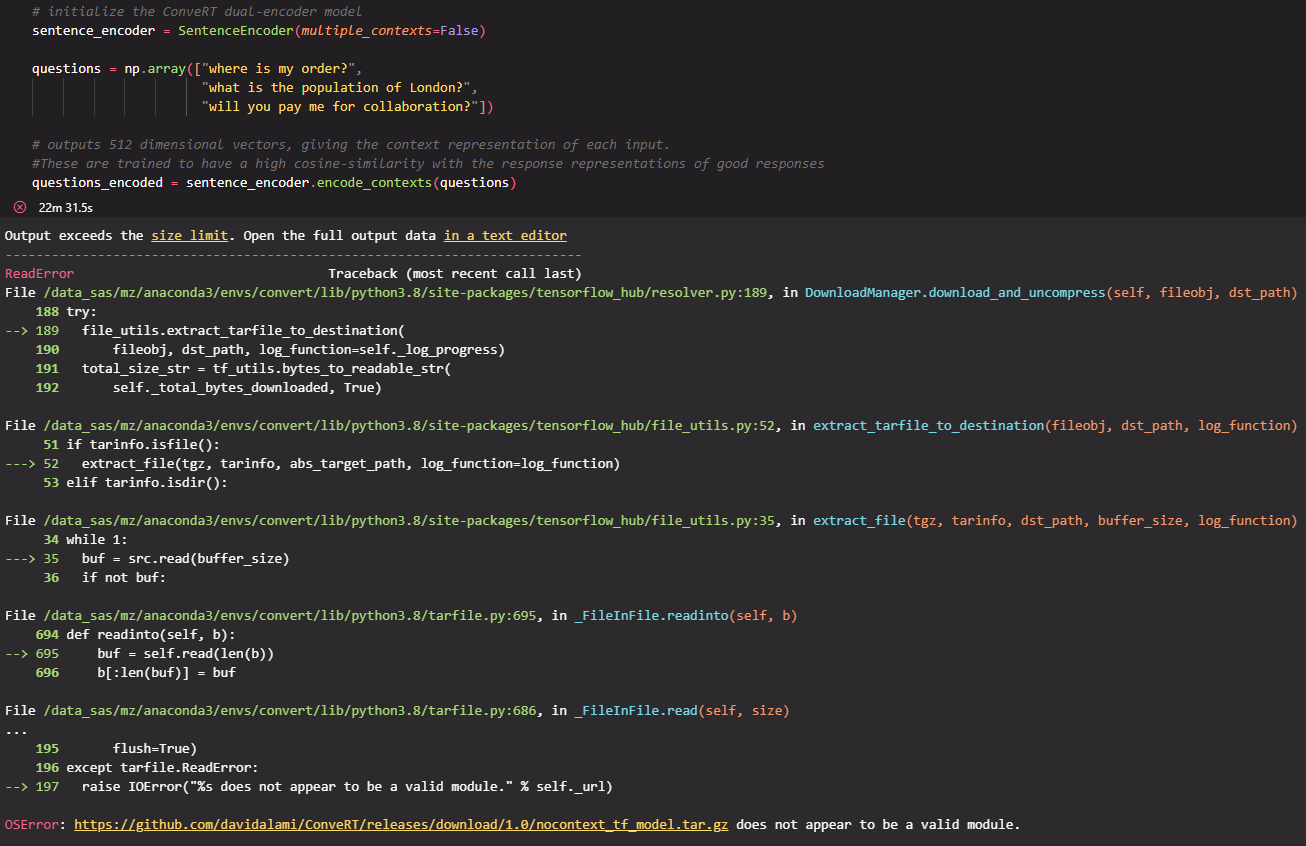This screenshot has height=846, width=1306.
Task: Click 'Traceback (most recent call last)' text
Action: pyautogui.click(x=455, y=274)
